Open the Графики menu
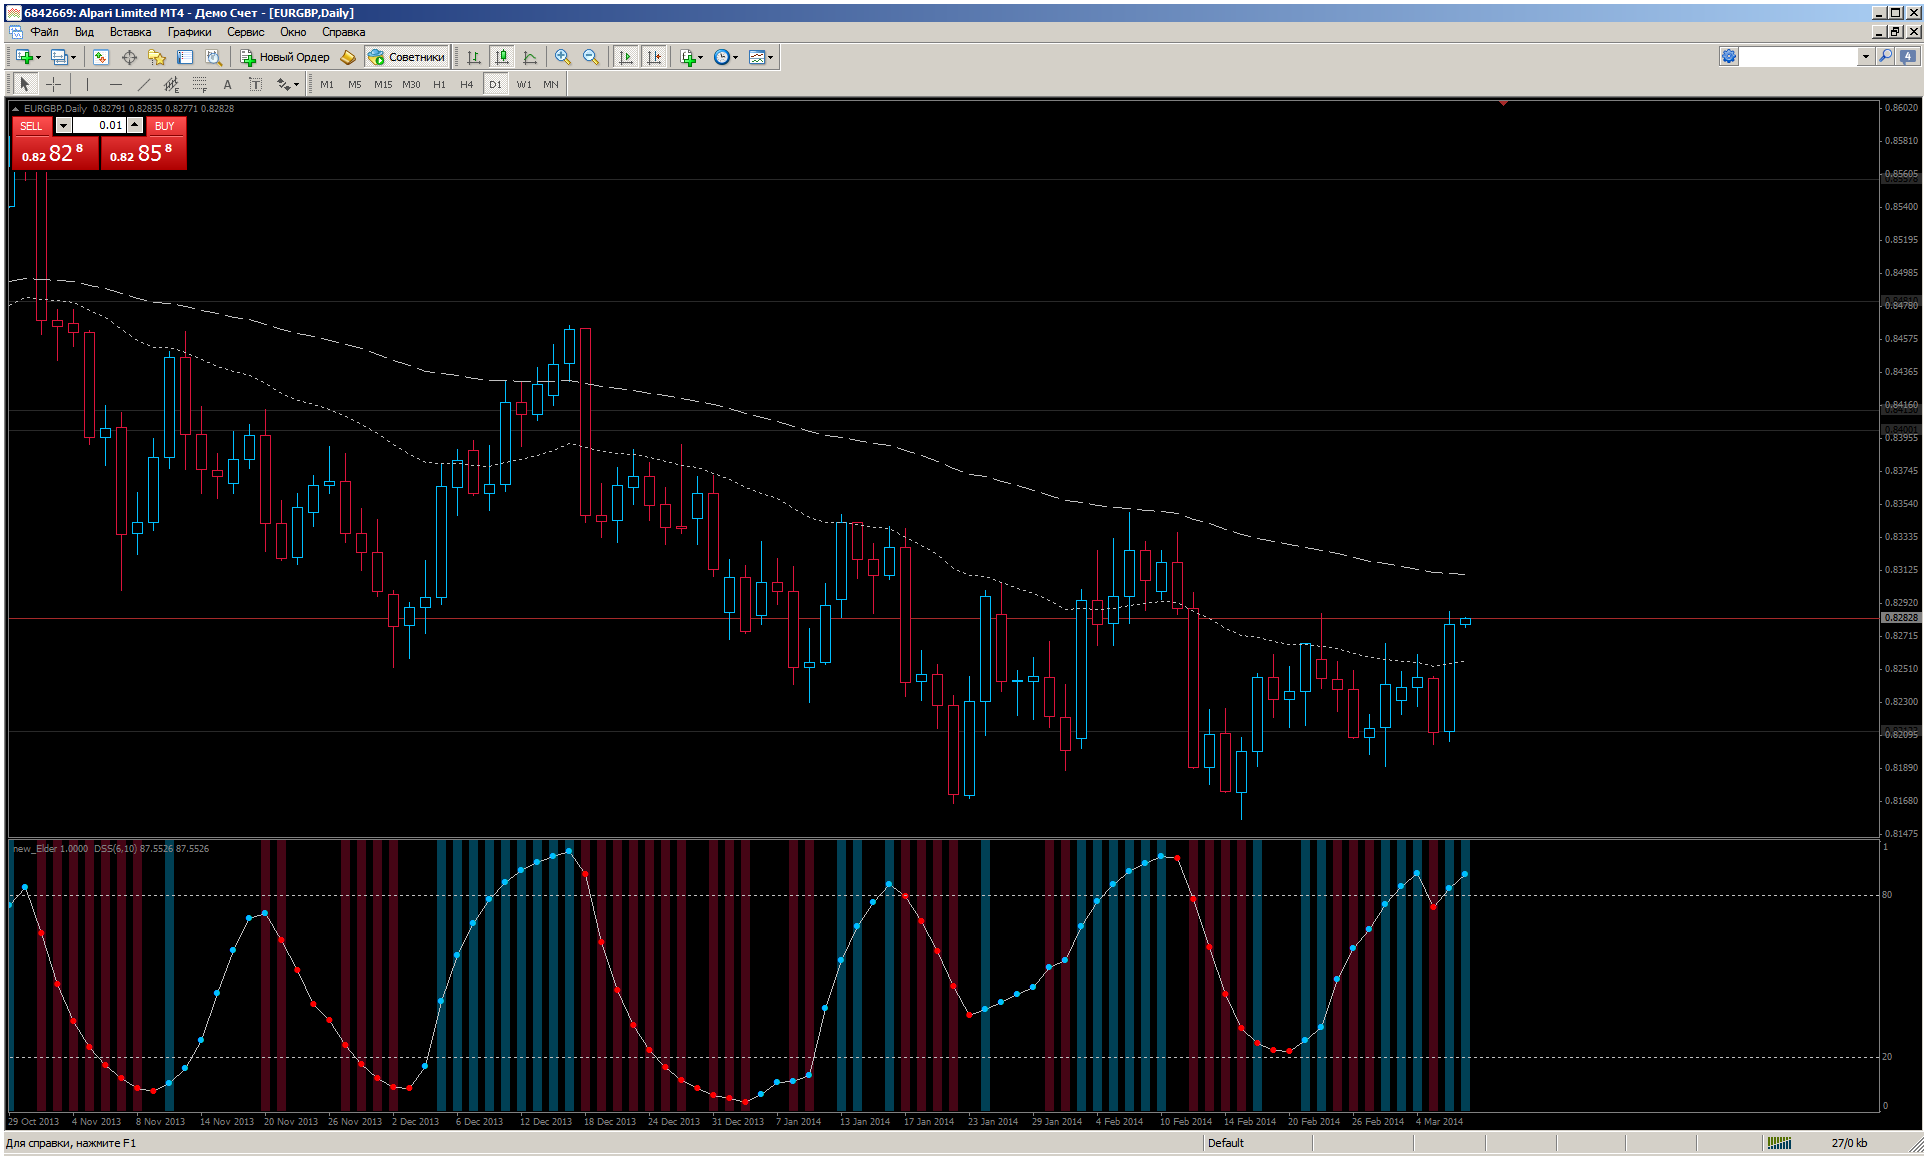This screenshot has height=1156, width=1928. 189,32
